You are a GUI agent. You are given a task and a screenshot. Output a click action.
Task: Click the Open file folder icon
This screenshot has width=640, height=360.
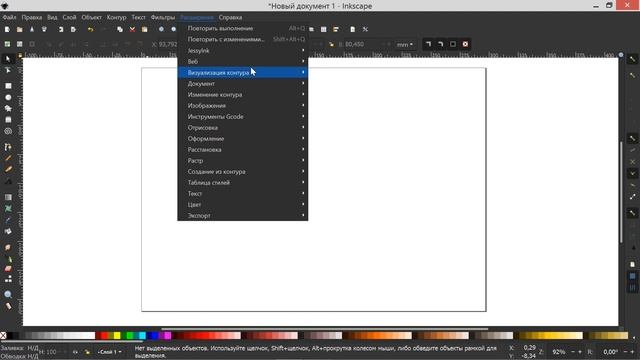[19, 29]
